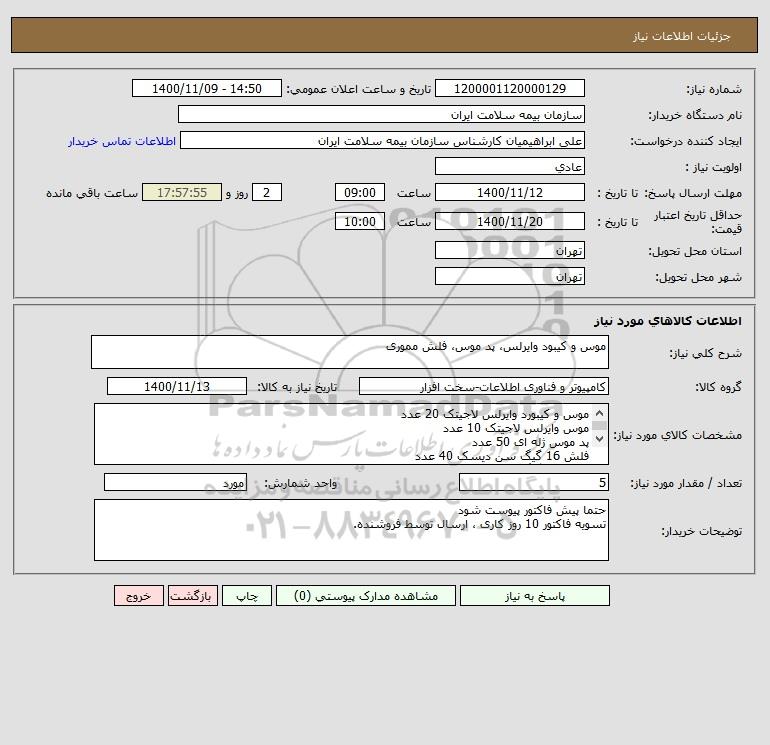
Task: Click quantity field showing 5
Action: pyautogui.click(x=534, y=482)
